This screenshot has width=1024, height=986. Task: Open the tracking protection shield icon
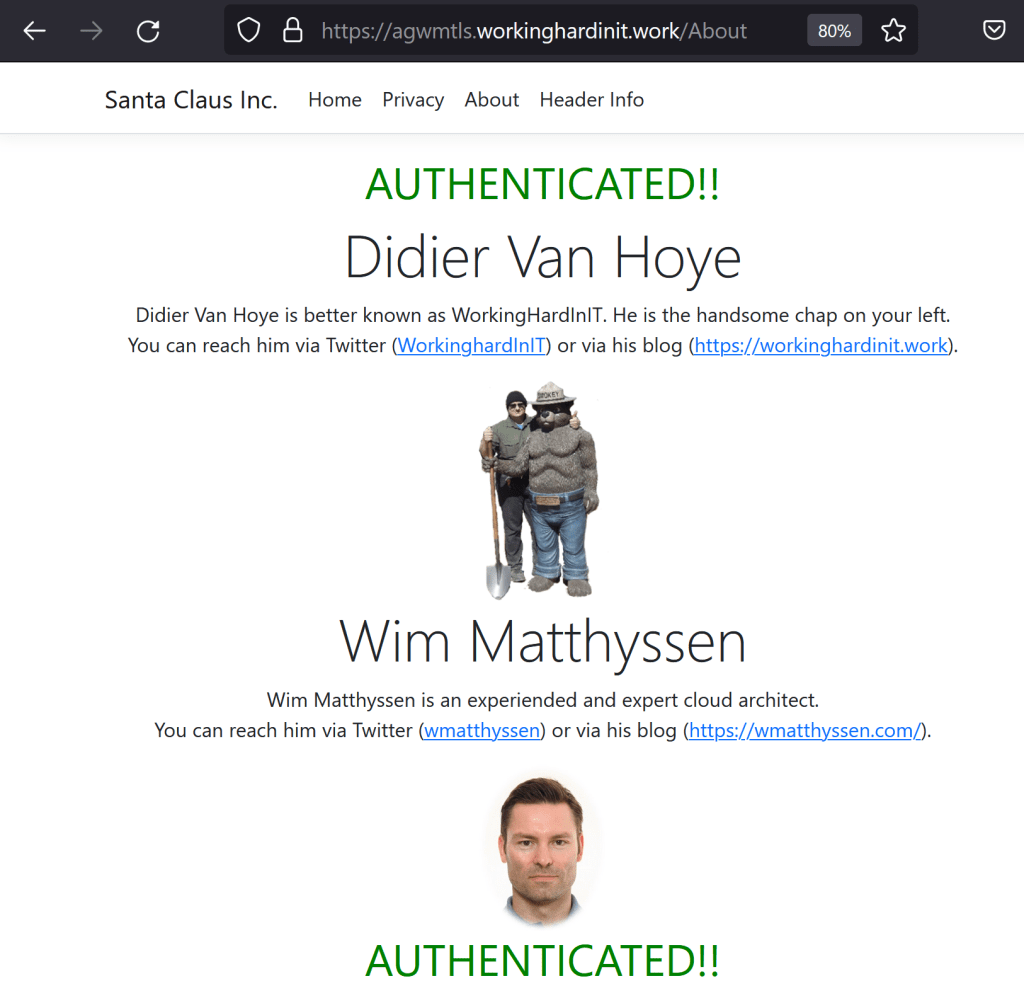[x=249, y=30]
